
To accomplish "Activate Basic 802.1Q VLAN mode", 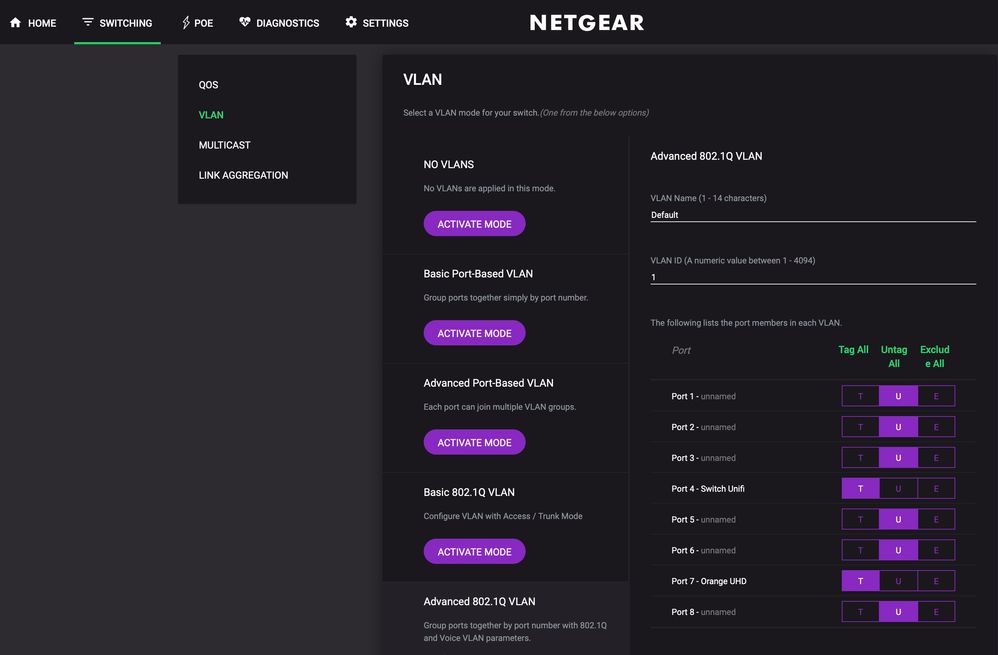I will [474, 552].
